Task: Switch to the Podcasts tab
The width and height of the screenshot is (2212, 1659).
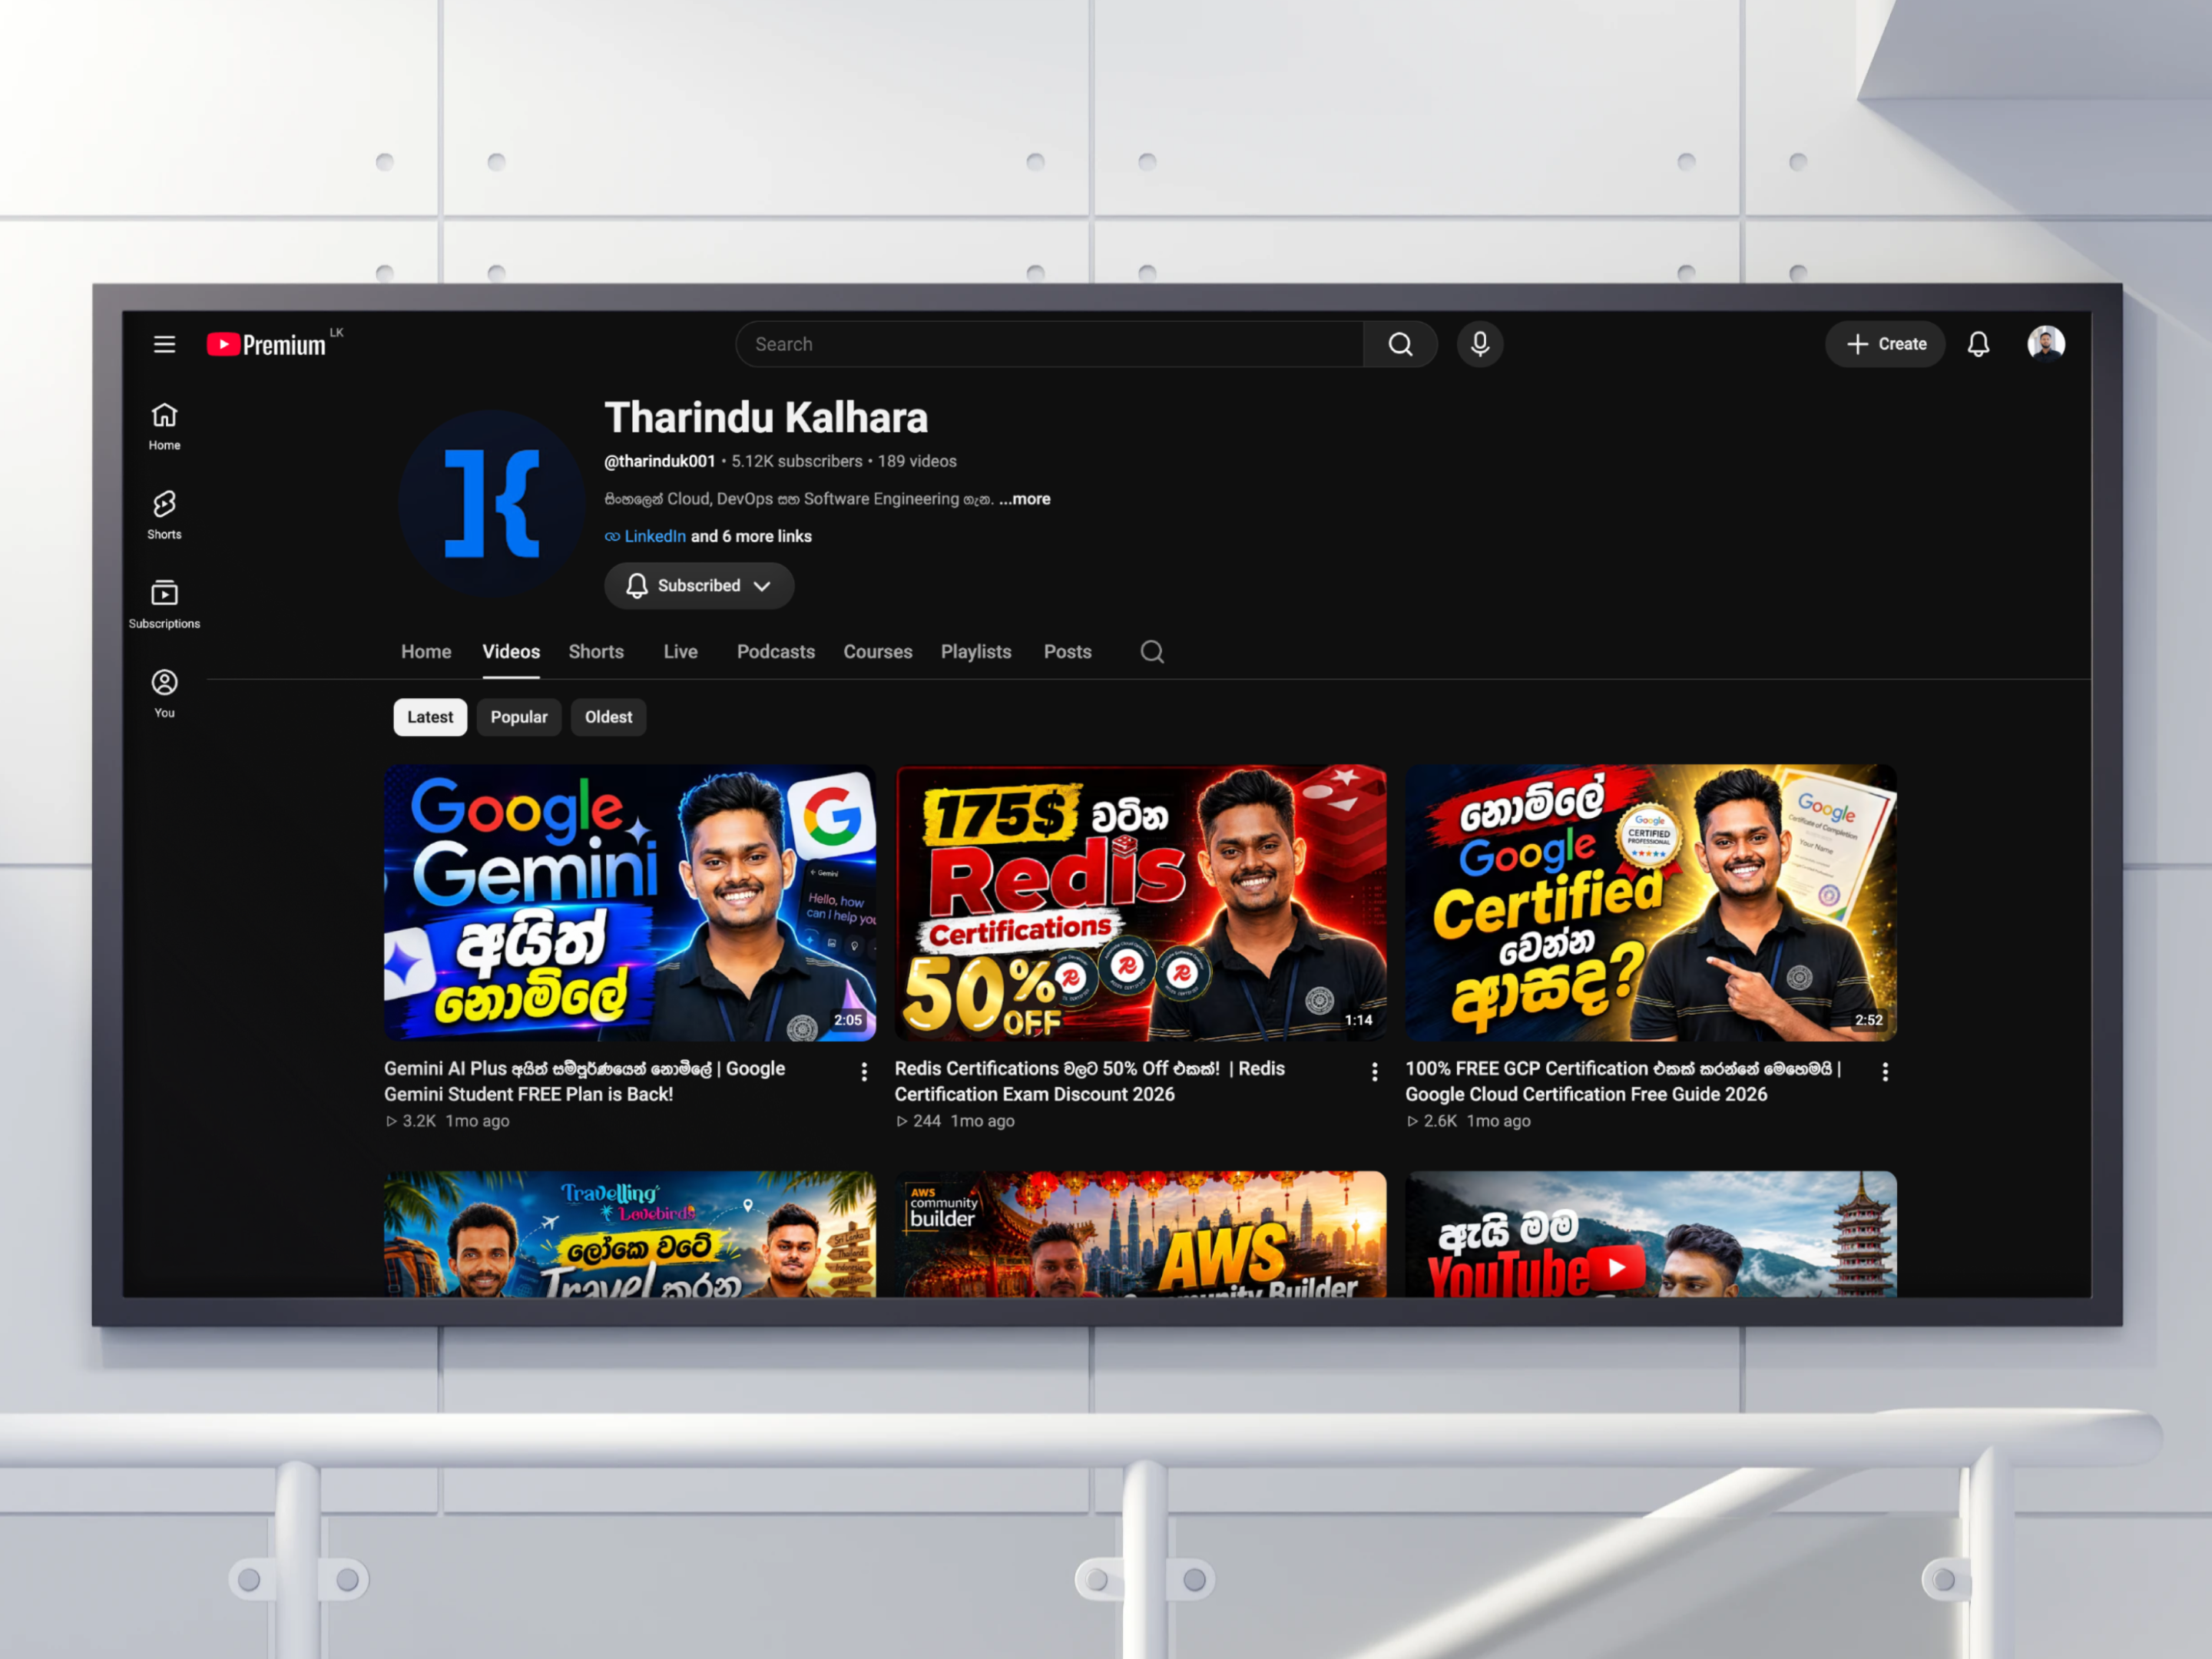Action: click(776, 652)
